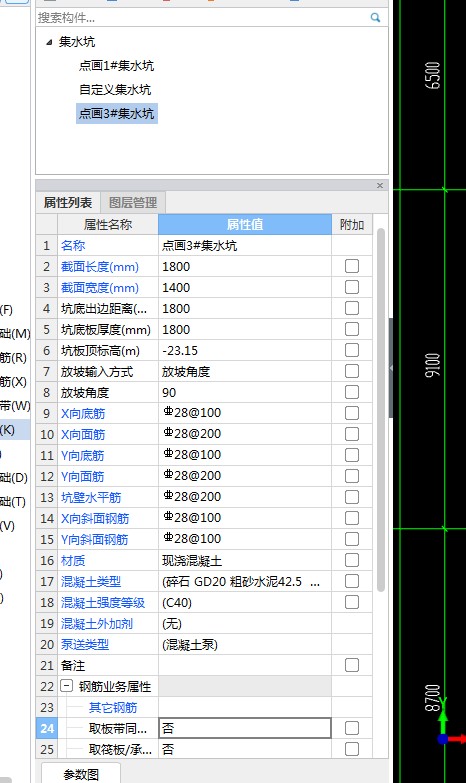Close the properties panel

pos(380,185)
